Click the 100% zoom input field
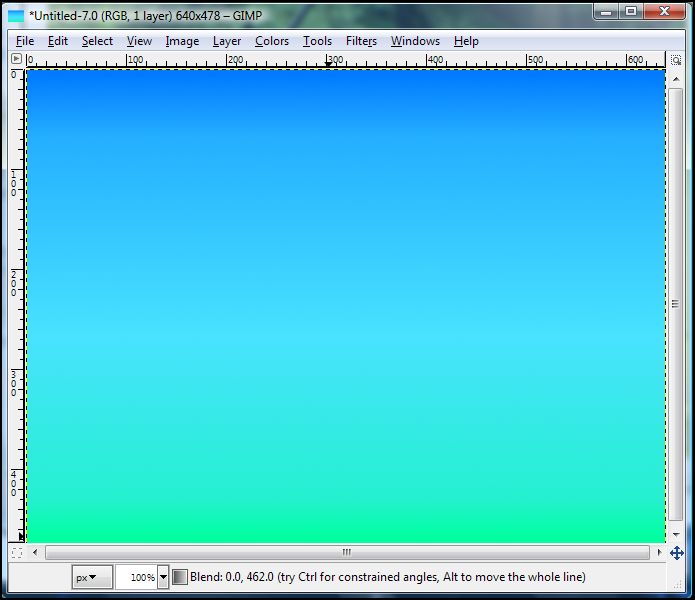This screenshot has height=600, width=695. click(137, 577)
